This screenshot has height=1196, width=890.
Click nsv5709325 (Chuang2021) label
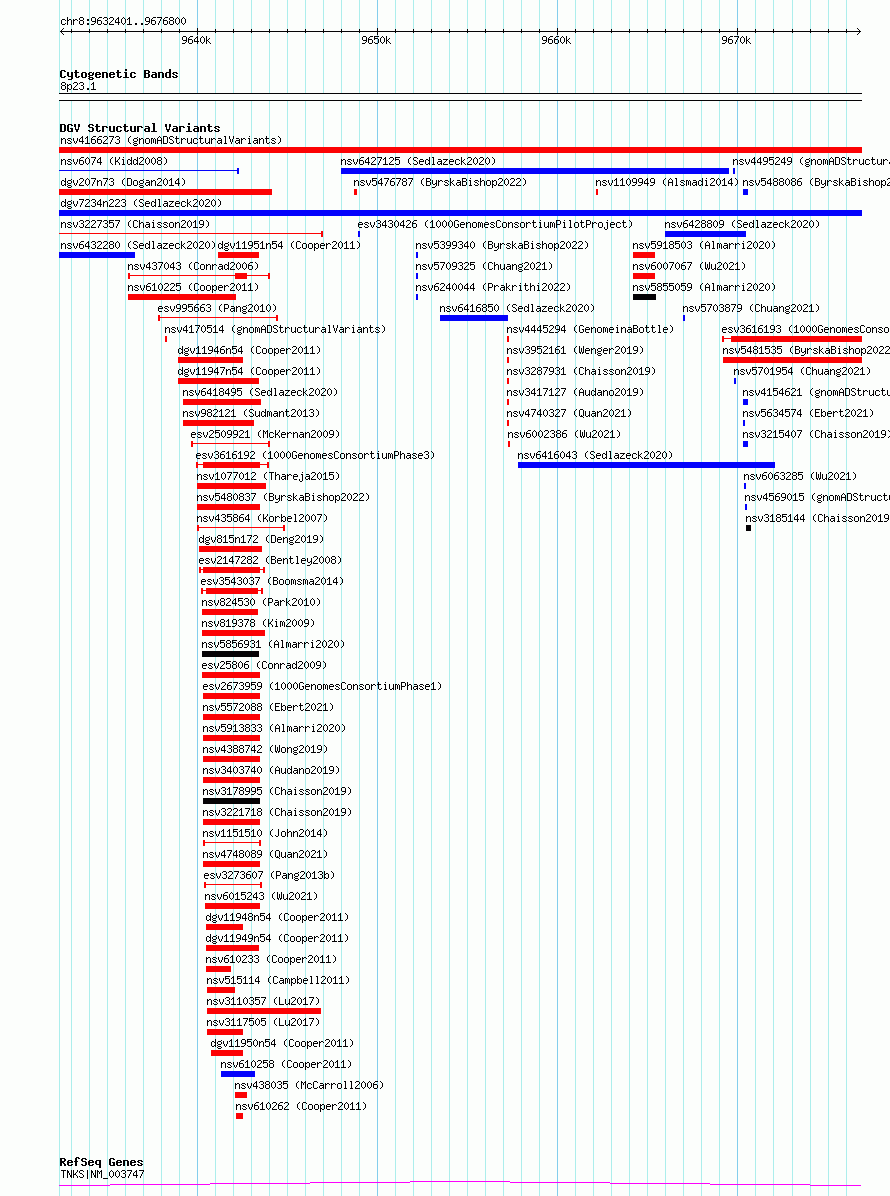pyautogui.click(x=484, y=266)
